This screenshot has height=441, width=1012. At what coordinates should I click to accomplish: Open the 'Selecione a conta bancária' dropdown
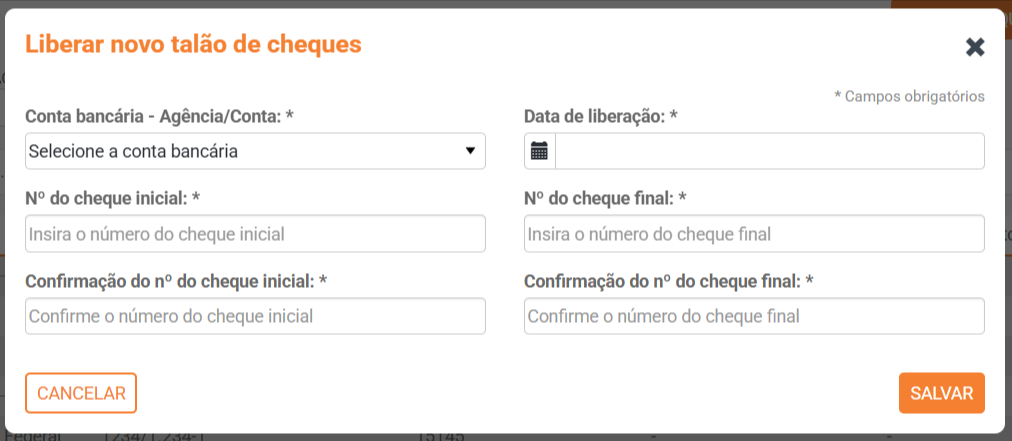coord(255,151)
